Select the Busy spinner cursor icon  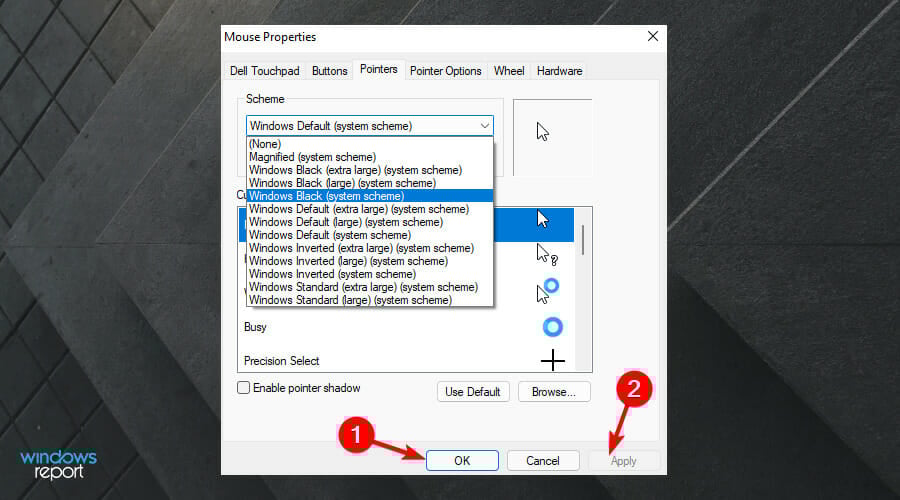tap(552, 327)
